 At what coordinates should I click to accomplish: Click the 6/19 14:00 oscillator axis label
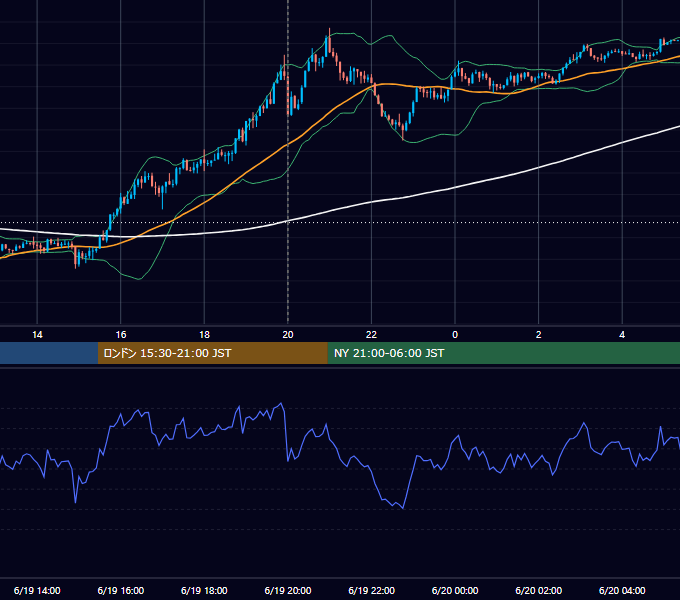click(x=37, y=590)
